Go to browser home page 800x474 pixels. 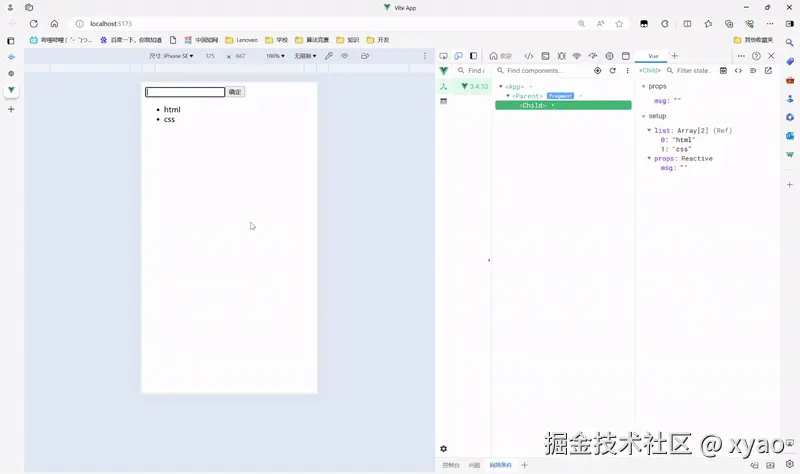54,23
